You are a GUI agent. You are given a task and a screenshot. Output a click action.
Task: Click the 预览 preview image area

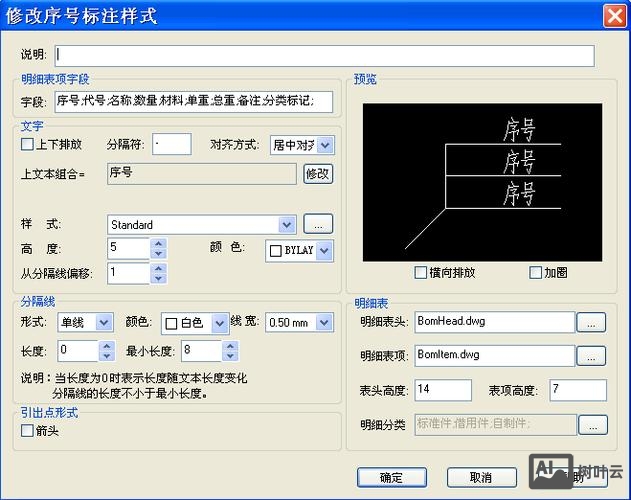(x=482, y=182)
